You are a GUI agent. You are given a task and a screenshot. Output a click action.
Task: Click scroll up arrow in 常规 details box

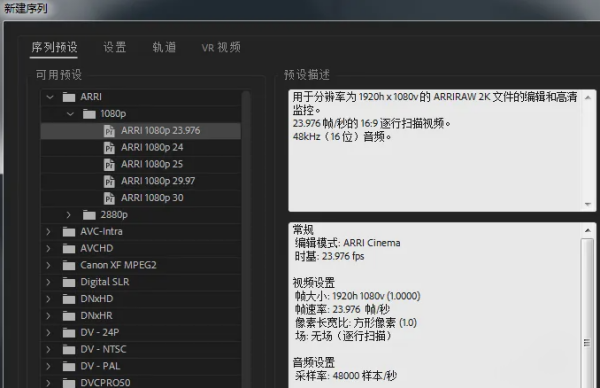(x=587, y=230)
